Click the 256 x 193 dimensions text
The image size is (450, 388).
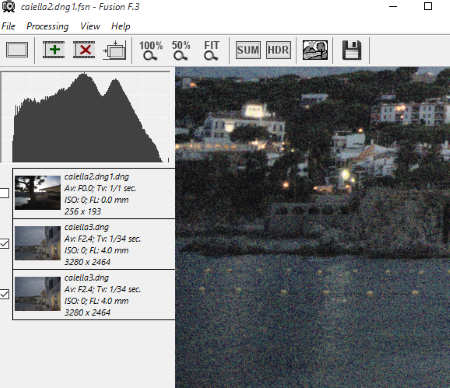click(x=83, y=211)
